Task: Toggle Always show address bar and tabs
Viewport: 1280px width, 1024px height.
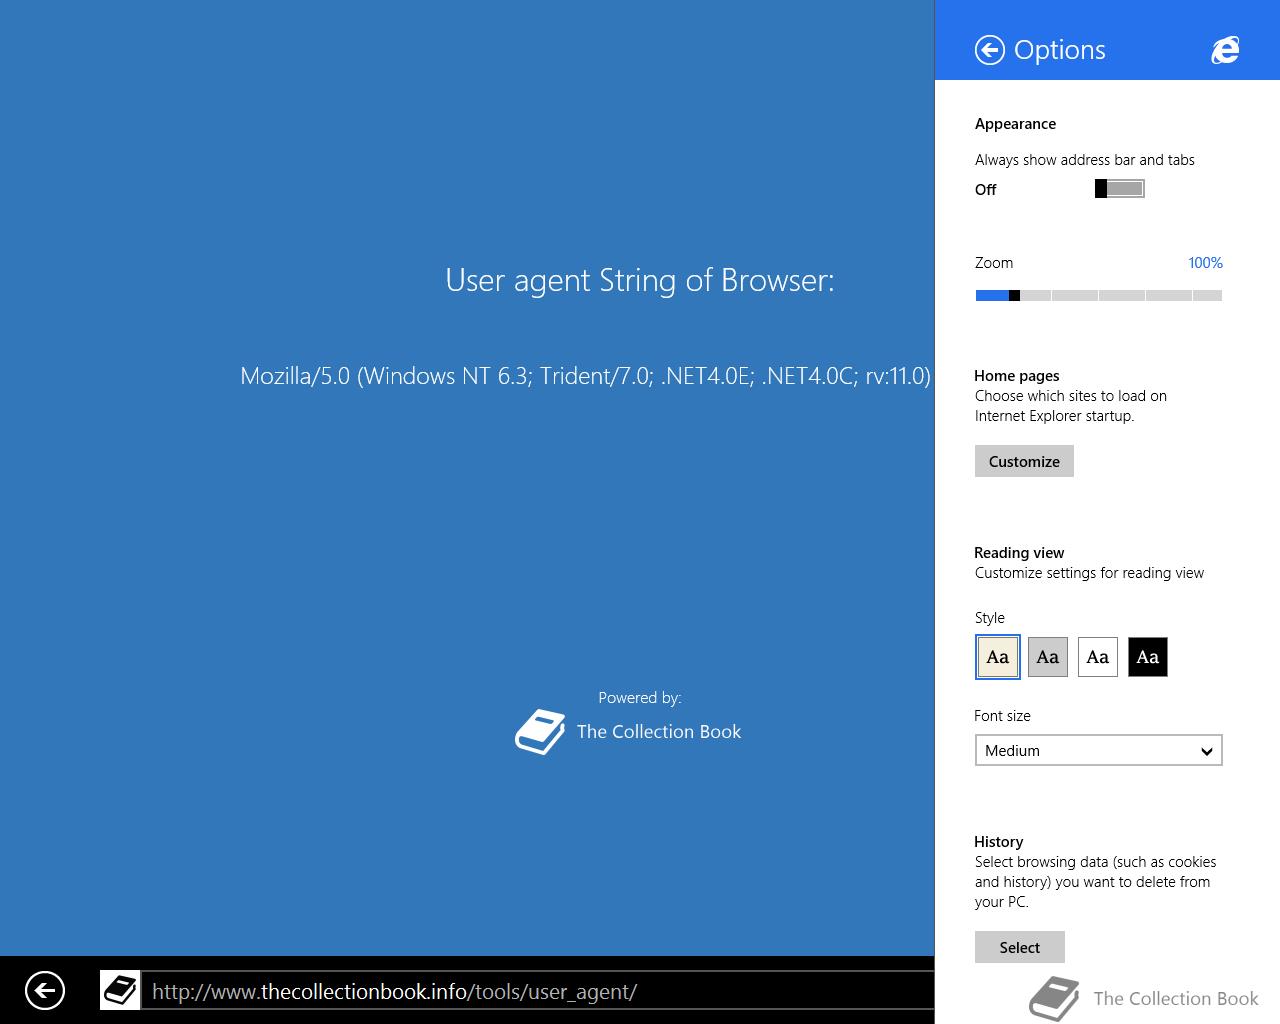Action: 1119,189
